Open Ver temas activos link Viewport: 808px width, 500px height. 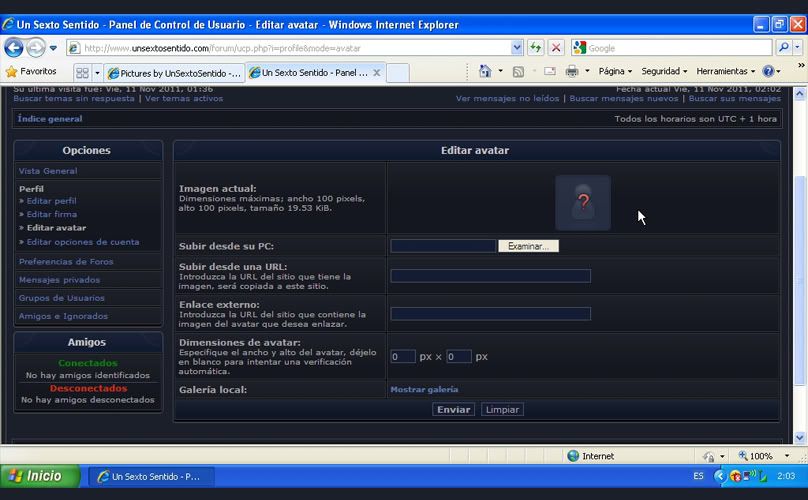click(x=184, y=98)
